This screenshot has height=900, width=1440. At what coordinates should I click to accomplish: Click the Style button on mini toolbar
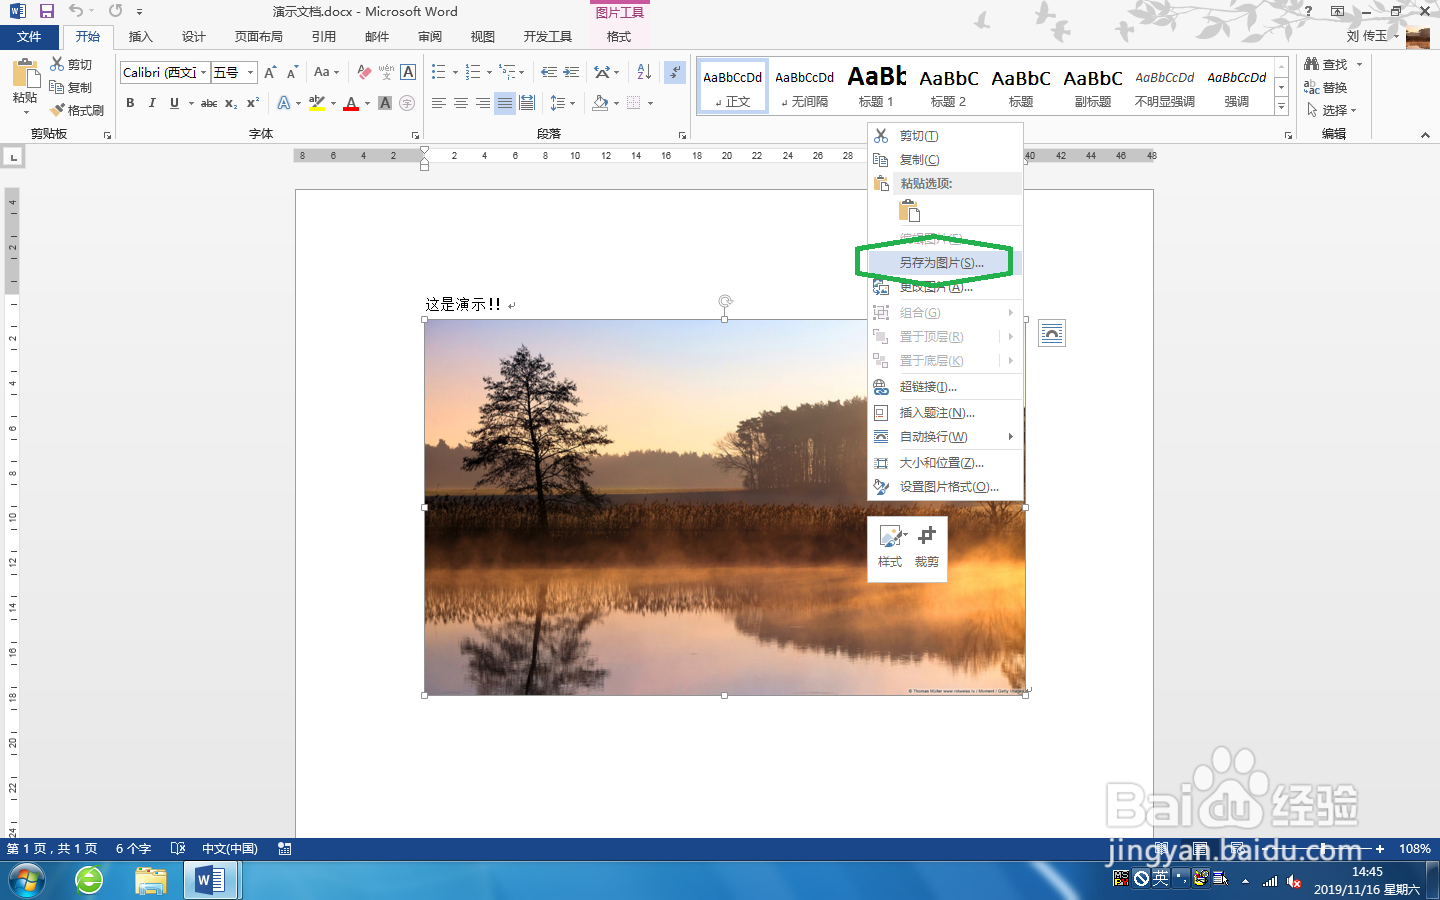pyautogui.click(x=890, y=547)
